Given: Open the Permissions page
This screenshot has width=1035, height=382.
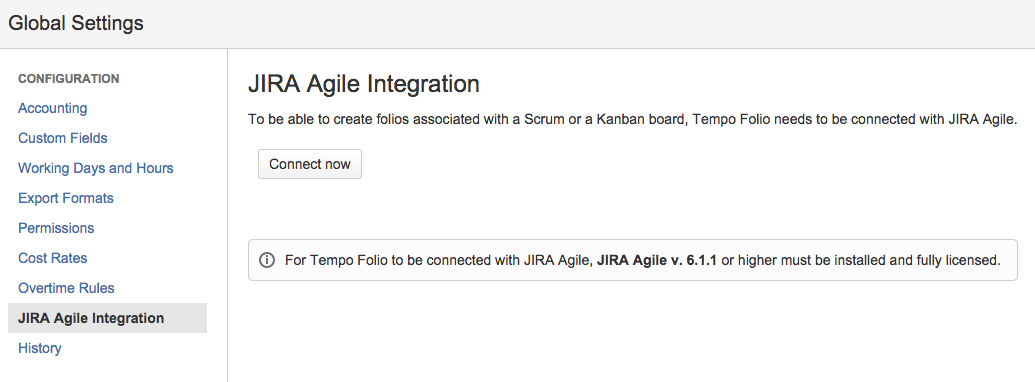Looking at the screenshot, I should coord(56,228).
